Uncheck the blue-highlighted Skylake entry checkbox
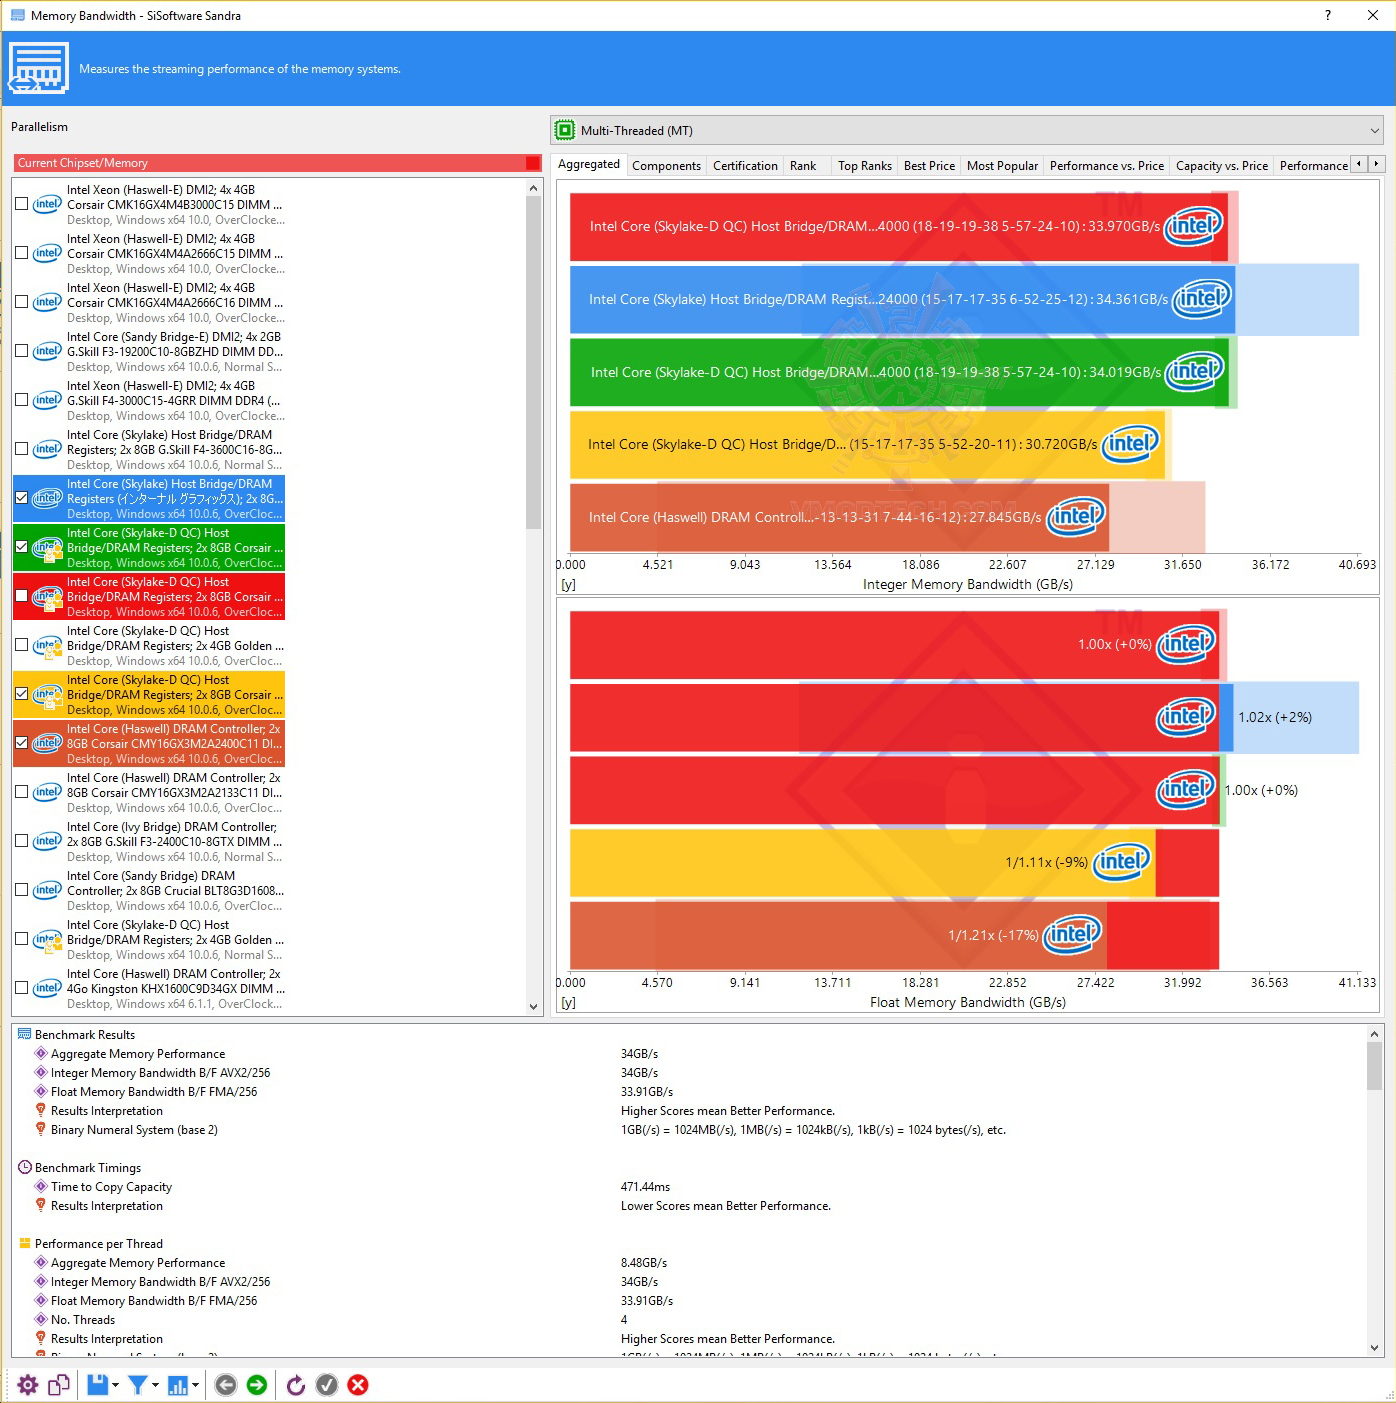1396x1403 pixels. tap(22, 498)
